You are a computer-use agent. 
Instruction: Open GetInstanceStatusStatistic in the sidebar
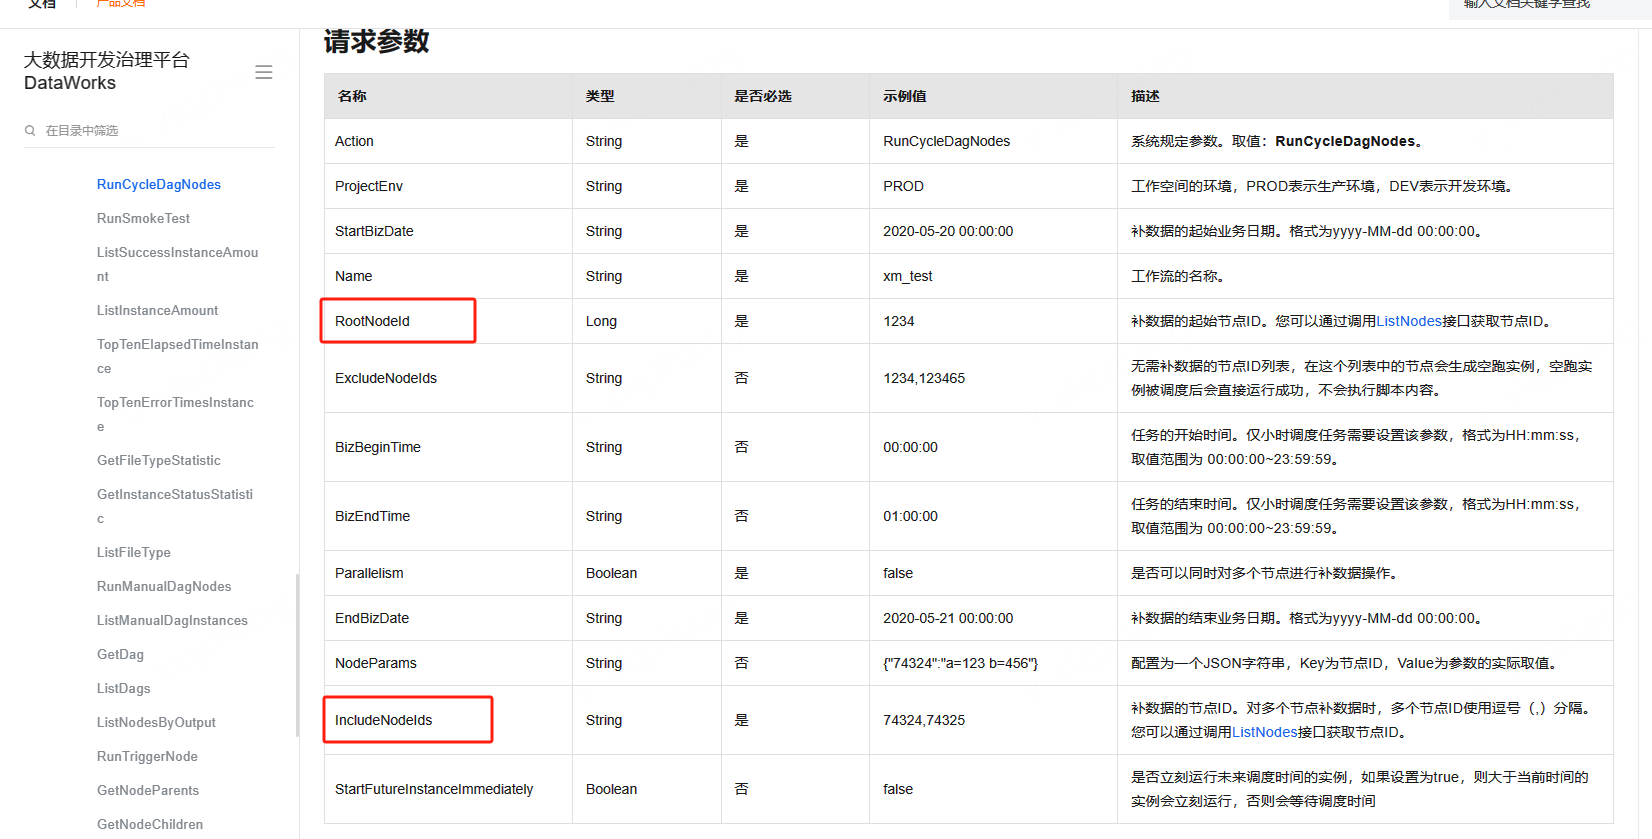[175, 506]
